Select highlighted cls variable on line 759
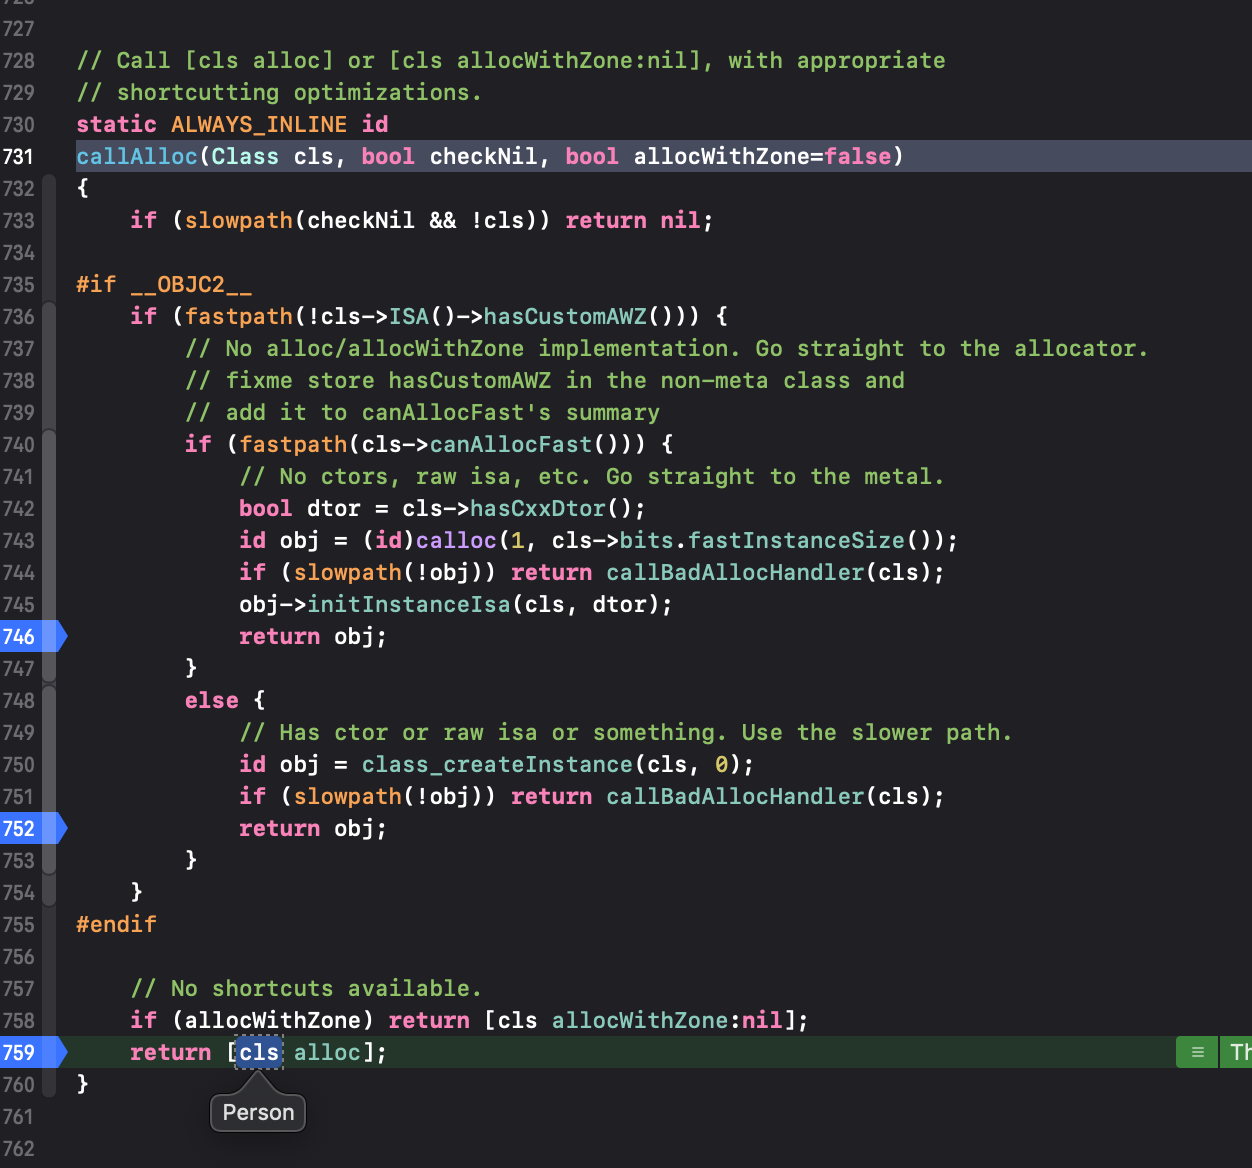 pos(259,1052)
